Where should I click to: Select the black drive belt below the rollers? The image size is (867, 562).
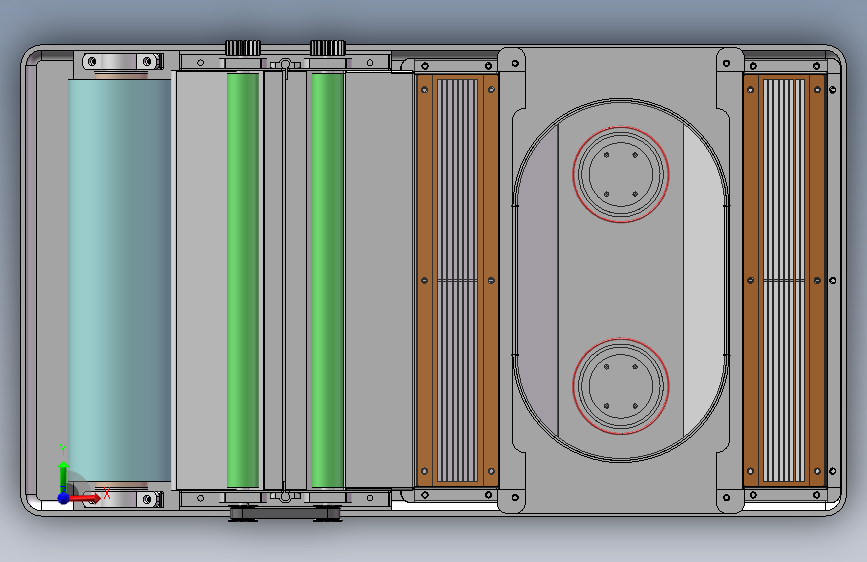pos(285,514)
